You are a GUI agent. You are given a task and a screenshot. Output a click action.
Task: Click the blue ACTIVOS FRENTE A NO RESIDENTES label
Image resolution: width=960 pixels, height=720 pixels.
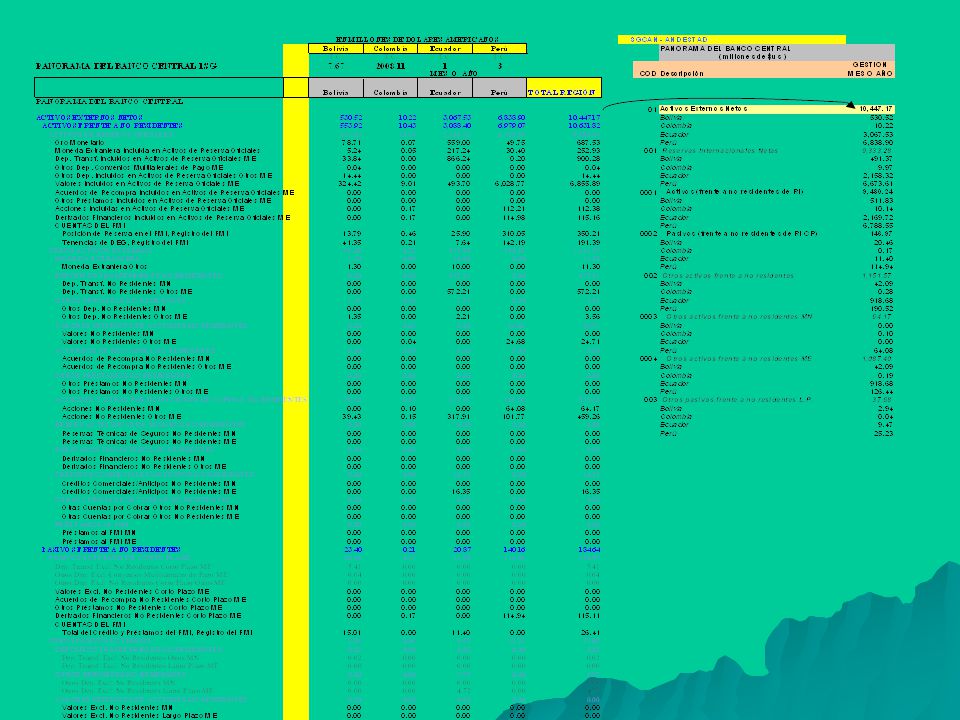coord(112,126)
